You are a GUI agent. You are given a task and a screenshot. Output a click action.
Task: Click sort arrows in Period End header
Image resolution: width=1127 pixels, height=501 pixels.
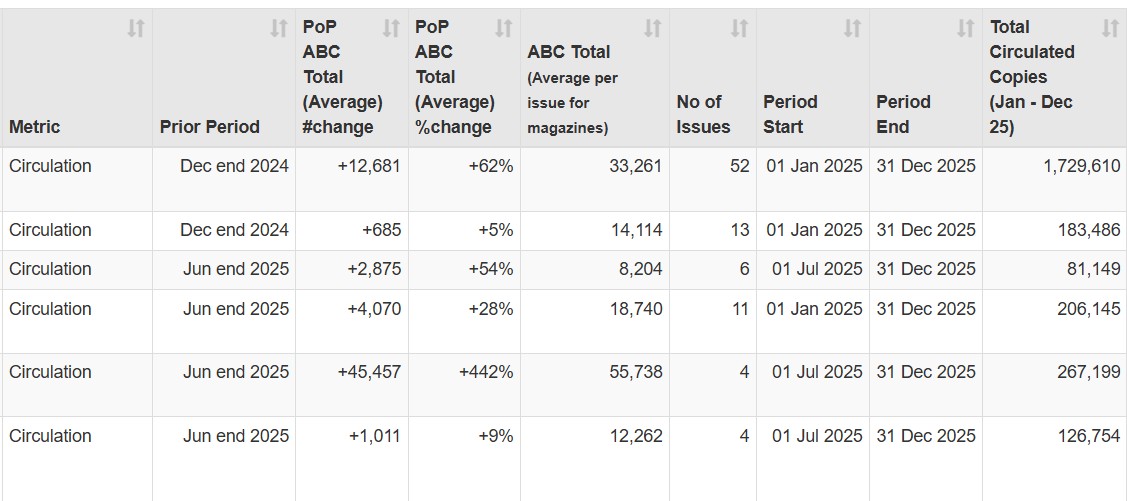(x=965, y=29)
